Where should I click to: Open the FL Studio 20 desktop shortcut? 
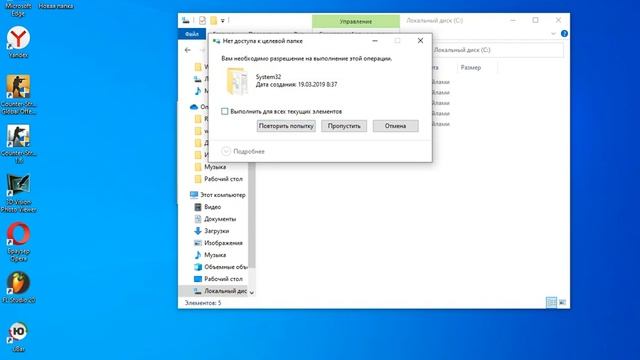(18, 287)
